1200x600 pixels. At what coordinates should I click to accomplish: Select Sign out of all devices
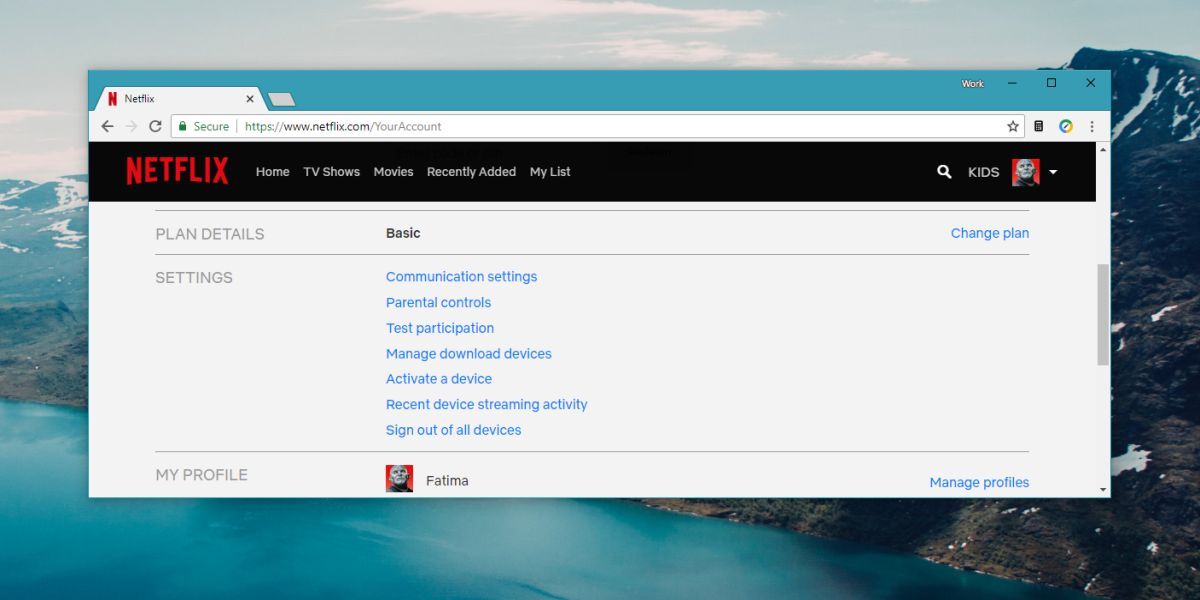(x=453, y=430)
